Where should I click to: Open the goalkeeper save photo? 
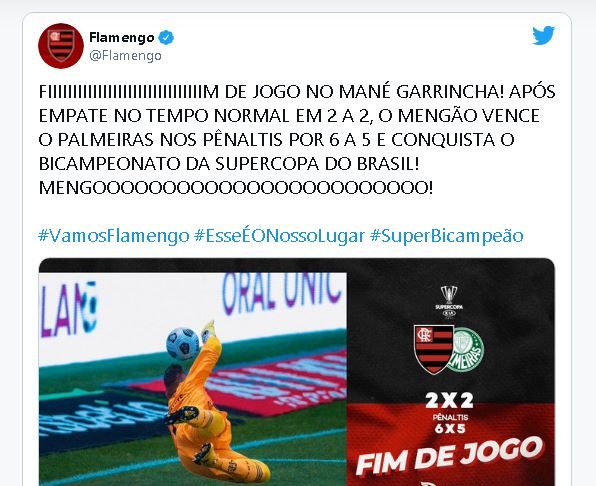point(193,379)
